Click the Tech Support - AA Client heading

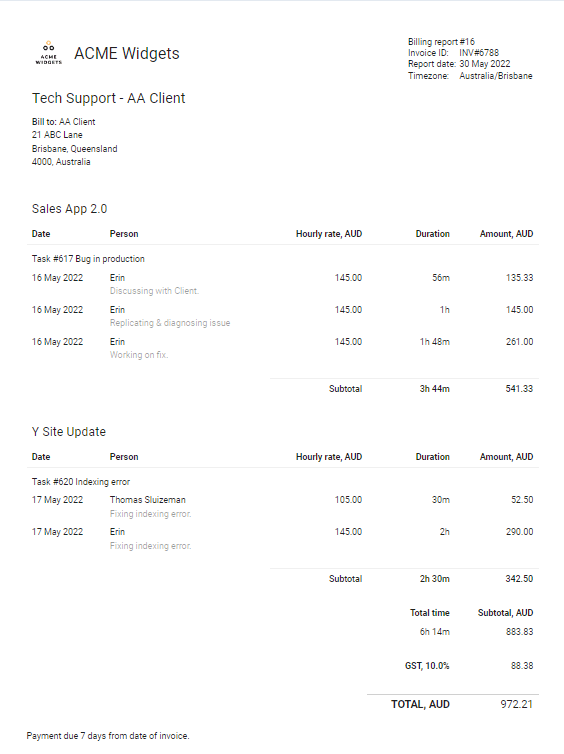109,98
